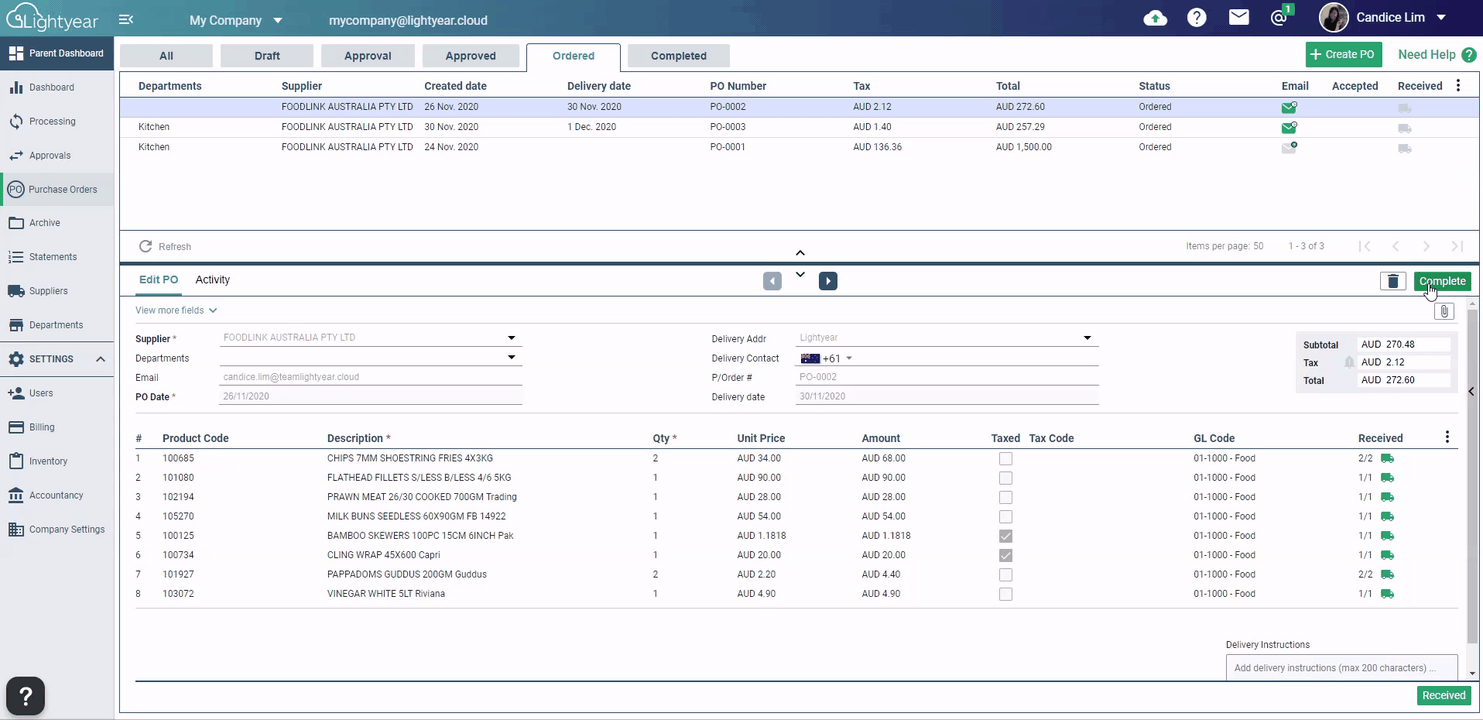The height and width of the screenshot is (720, 1483).
Task: Click the trash delete icon beside Complete
Action: pos(1393,282)
